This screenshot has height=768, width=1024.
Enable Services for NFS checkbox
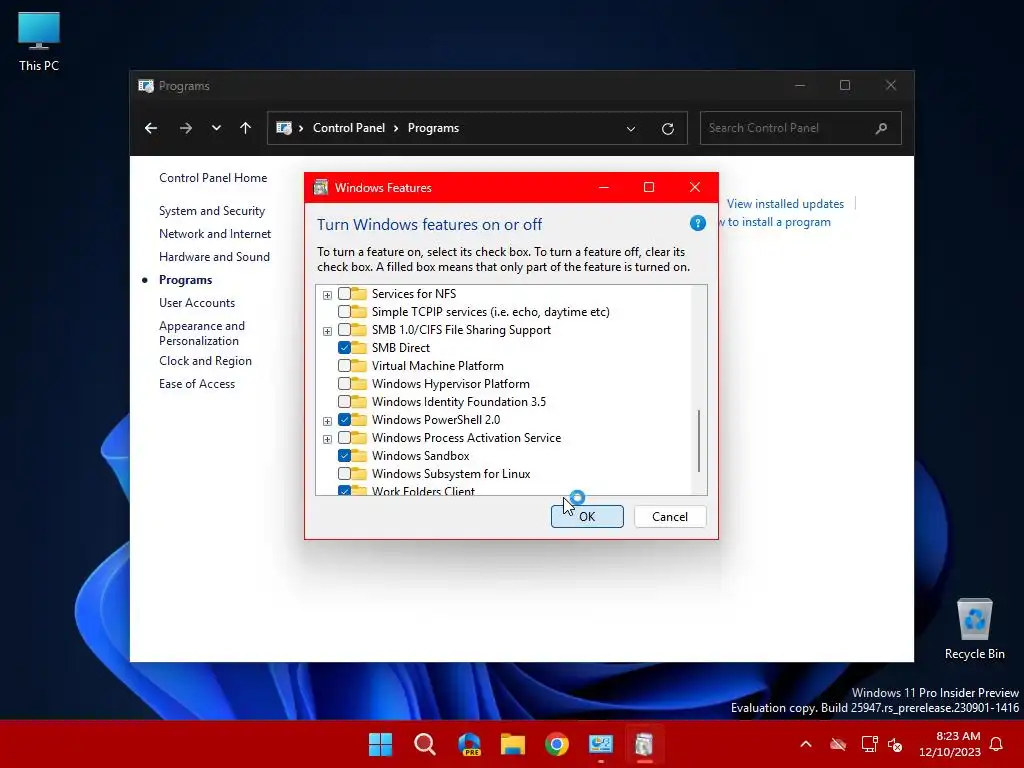coord(344,294)
